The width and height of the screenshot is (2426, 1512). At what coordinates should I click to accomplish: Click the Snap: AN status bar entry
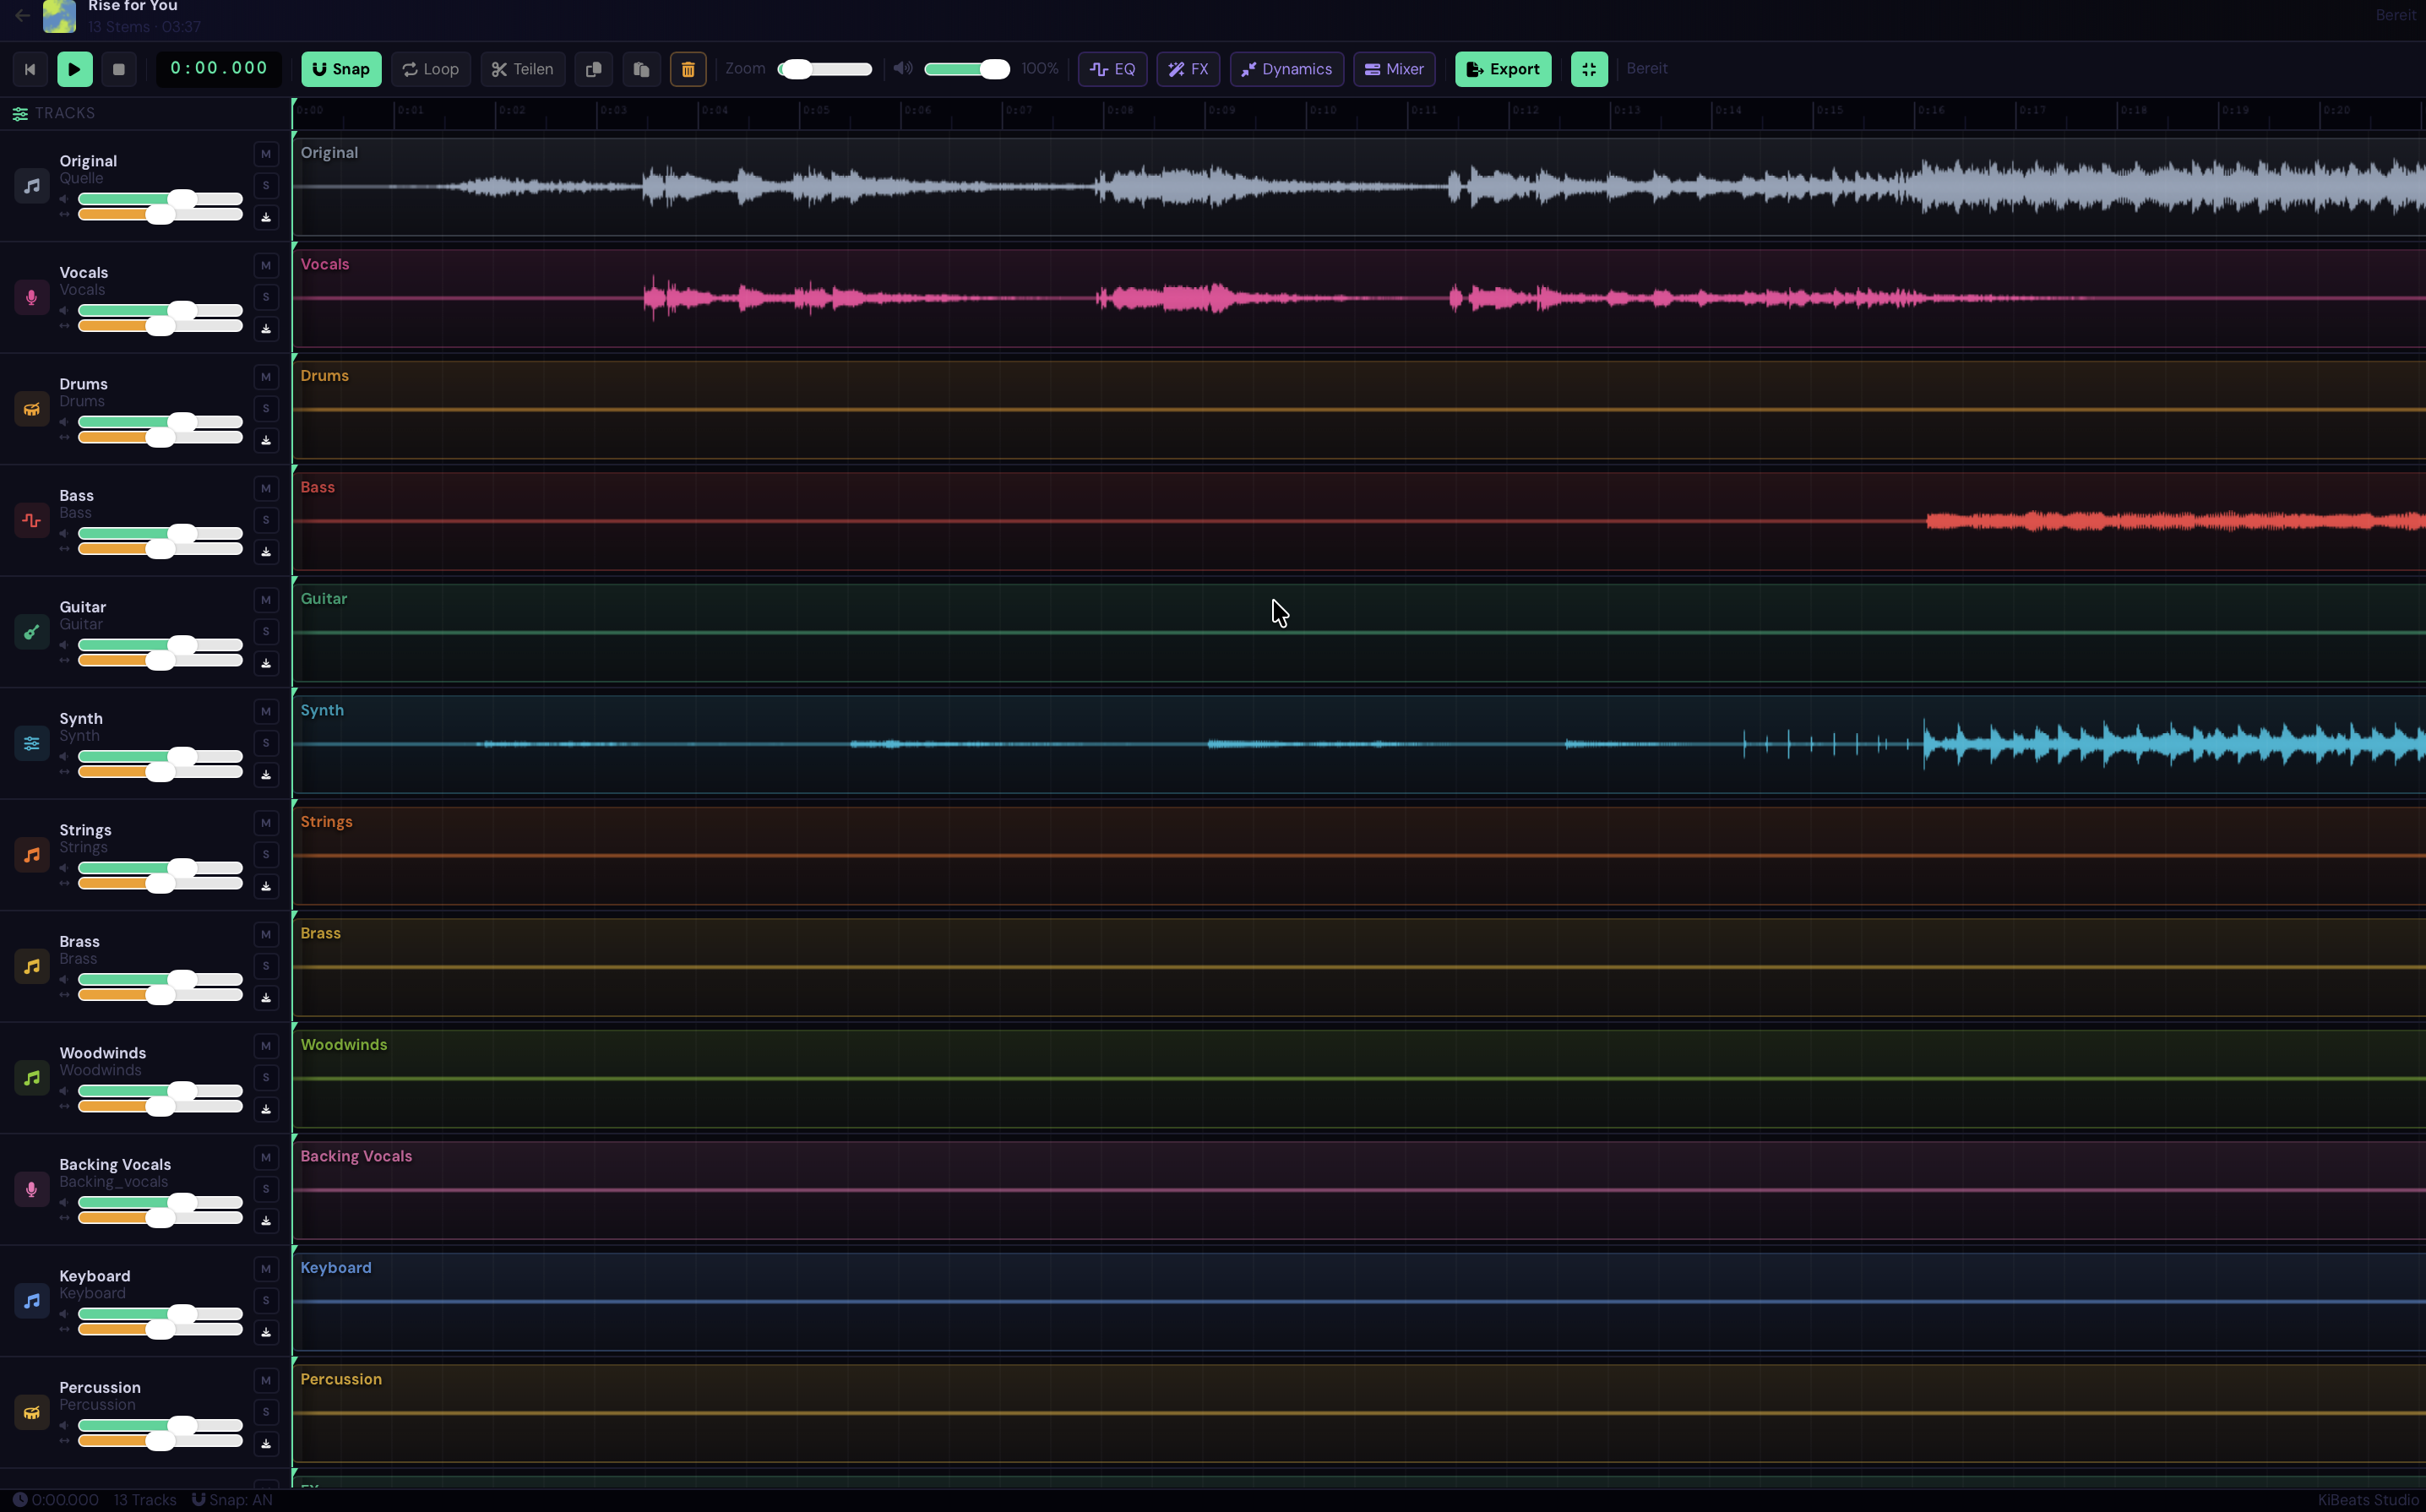(x=232, y=1499)
